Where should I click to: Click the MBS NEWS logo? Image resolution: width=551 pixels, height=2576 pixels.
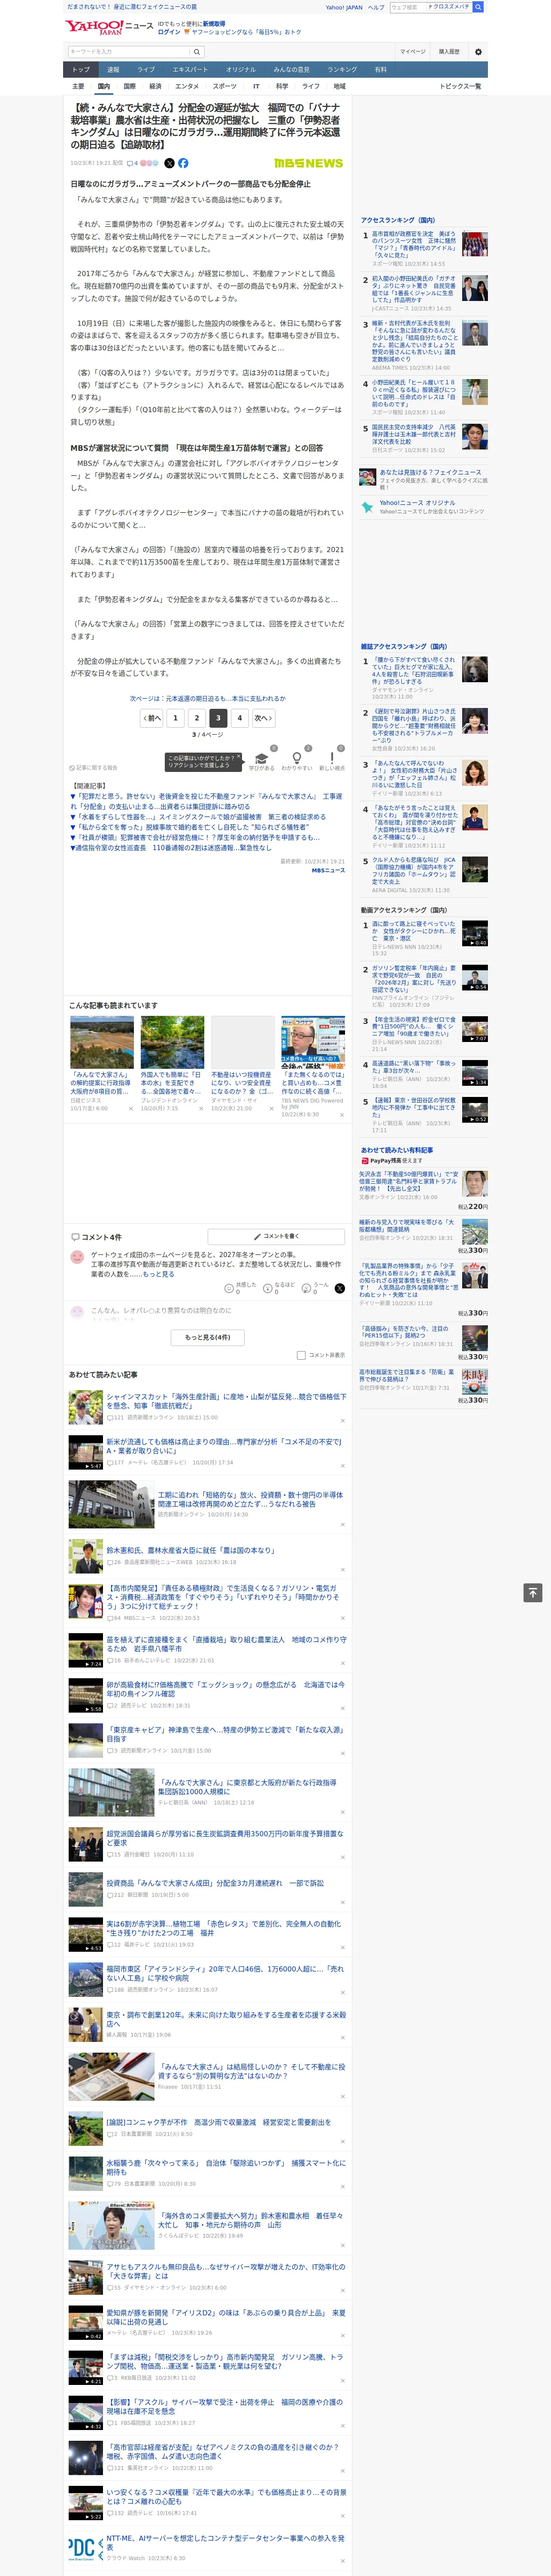point(308,163)
